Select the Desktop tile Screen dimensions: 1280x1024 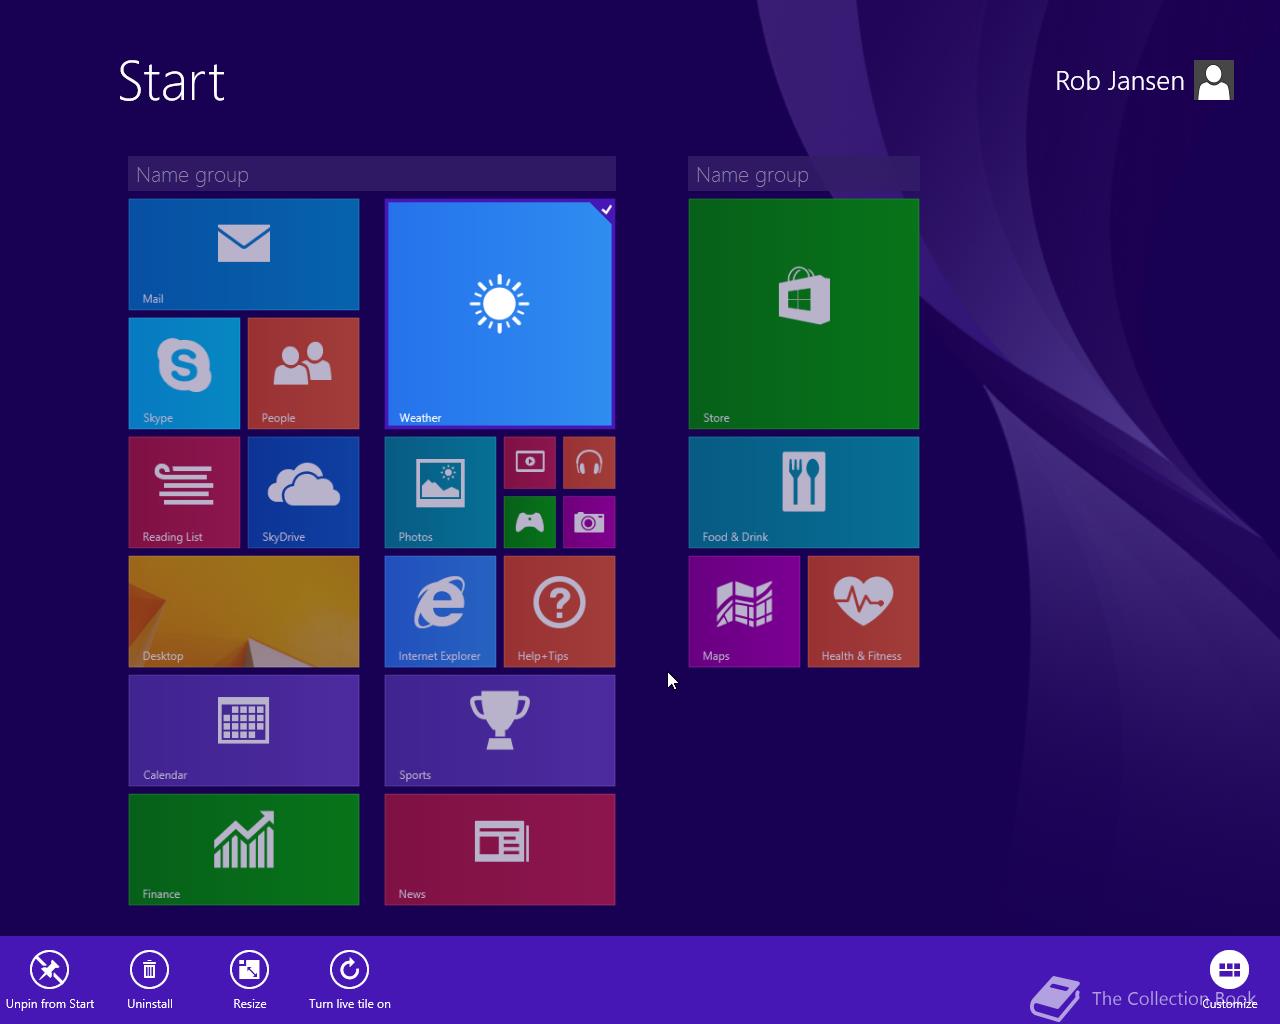tap(244, 611)
